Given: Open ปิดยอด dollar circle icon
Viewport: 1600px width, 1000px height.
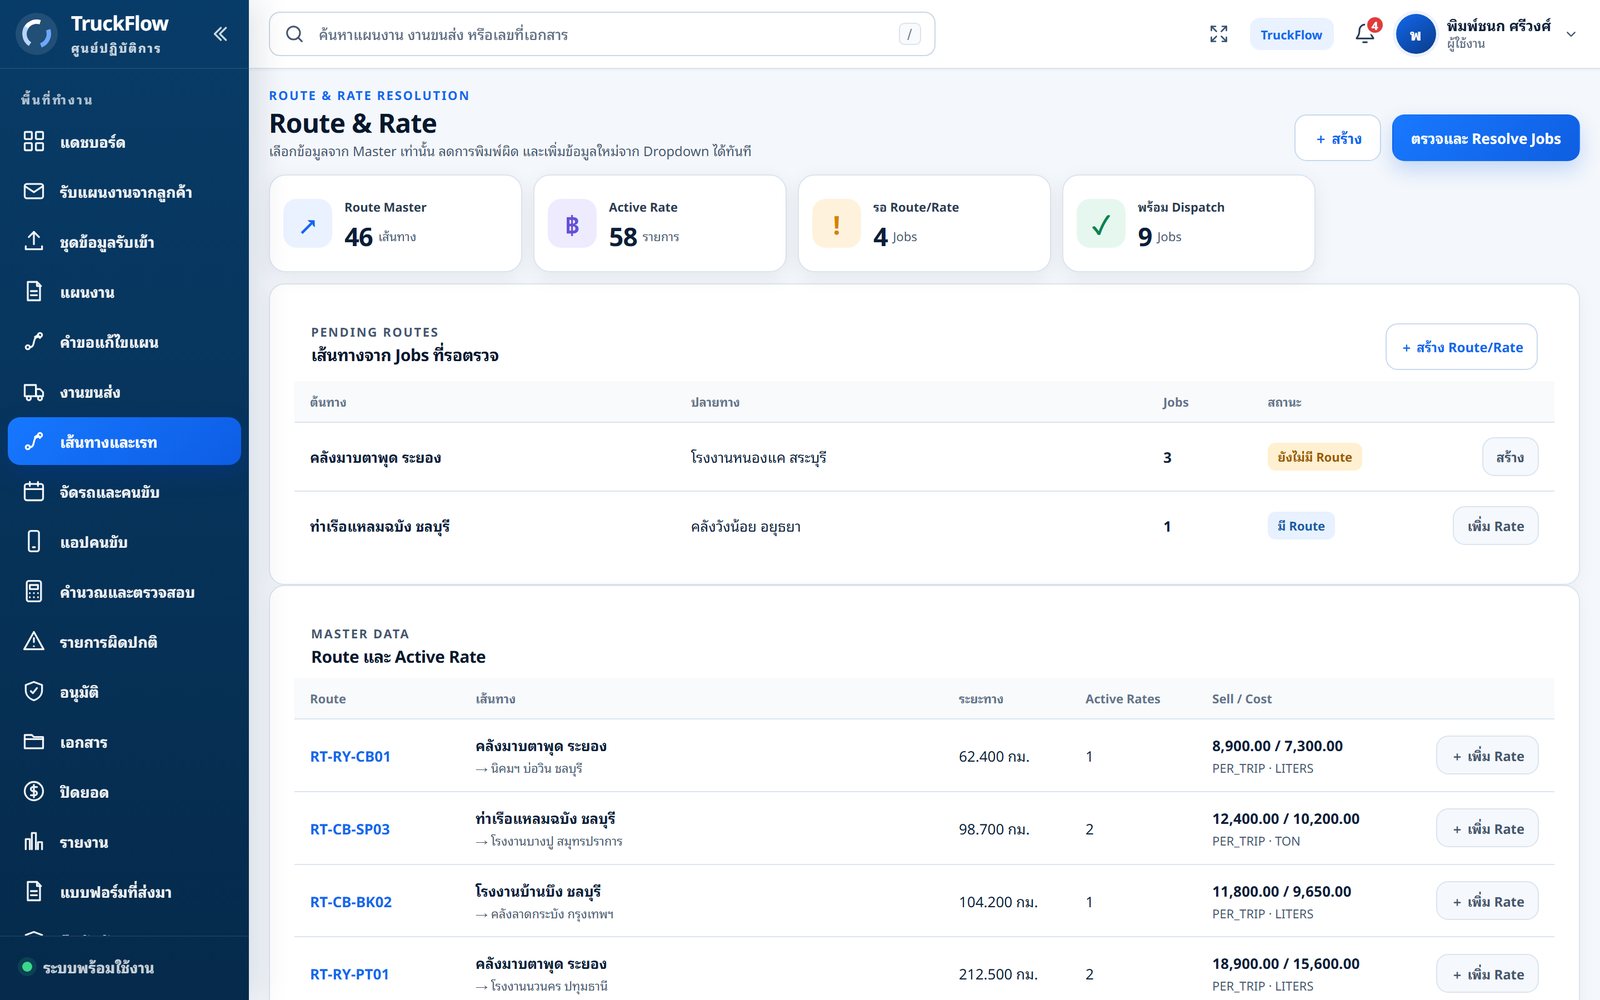Looking at the screenshot, I should (34, 791).
